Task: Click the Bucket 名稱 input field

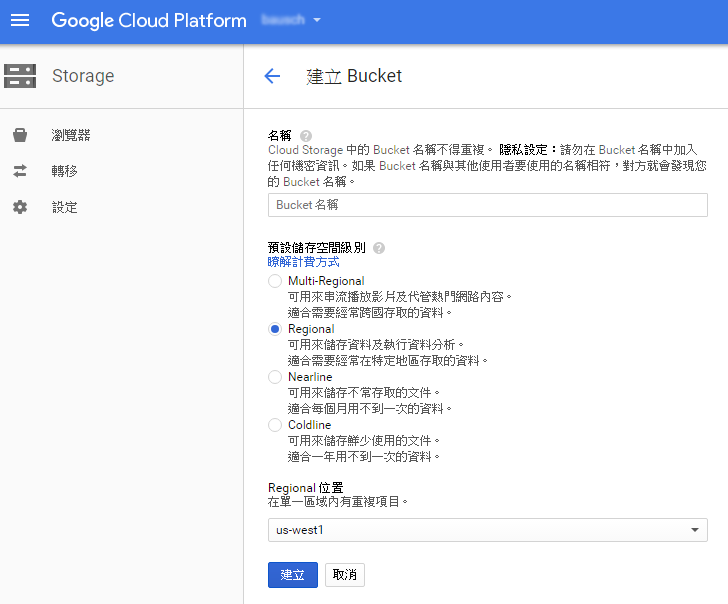Action: [x=487, y=205]
